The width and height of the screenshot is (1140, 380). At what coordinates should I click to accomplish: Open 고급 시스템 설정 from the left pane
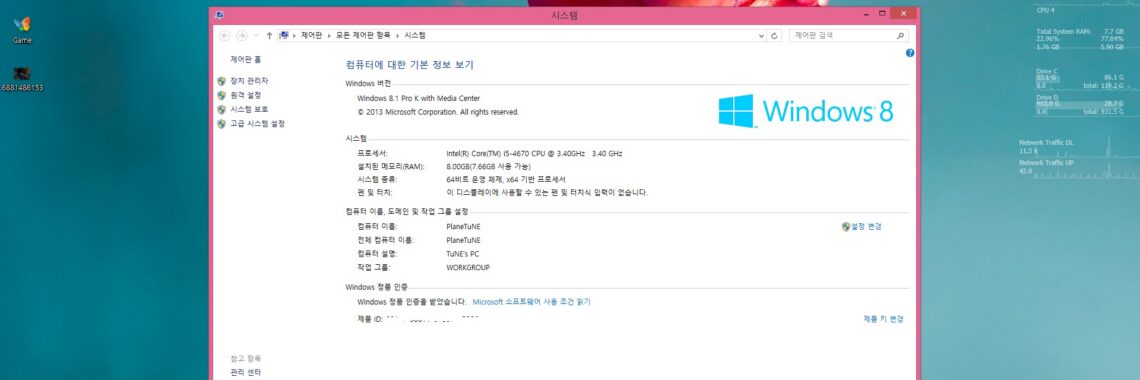click(257, 124)
